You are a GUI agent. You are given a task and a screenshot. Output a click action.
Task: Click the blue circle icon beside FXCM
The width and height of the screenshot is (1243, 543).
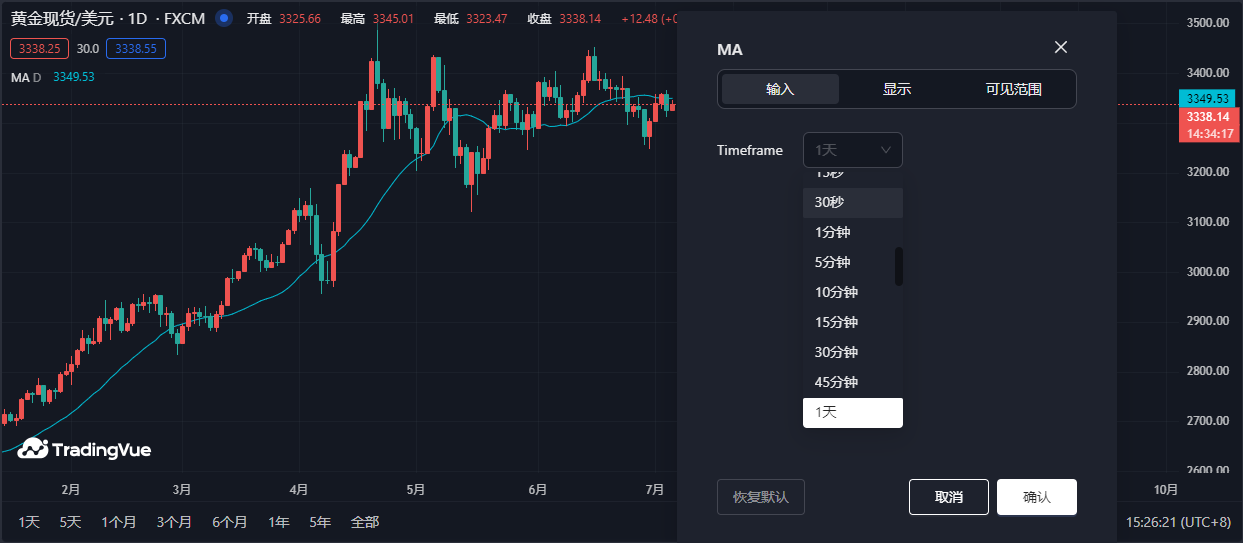224,18
